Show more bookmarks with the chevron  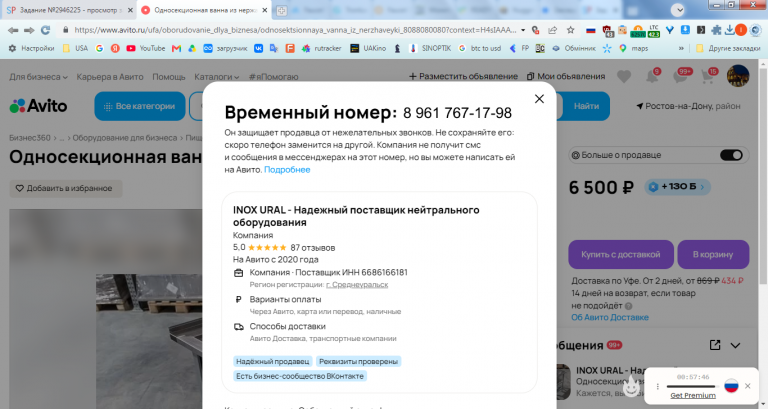[x=681, y=48]
